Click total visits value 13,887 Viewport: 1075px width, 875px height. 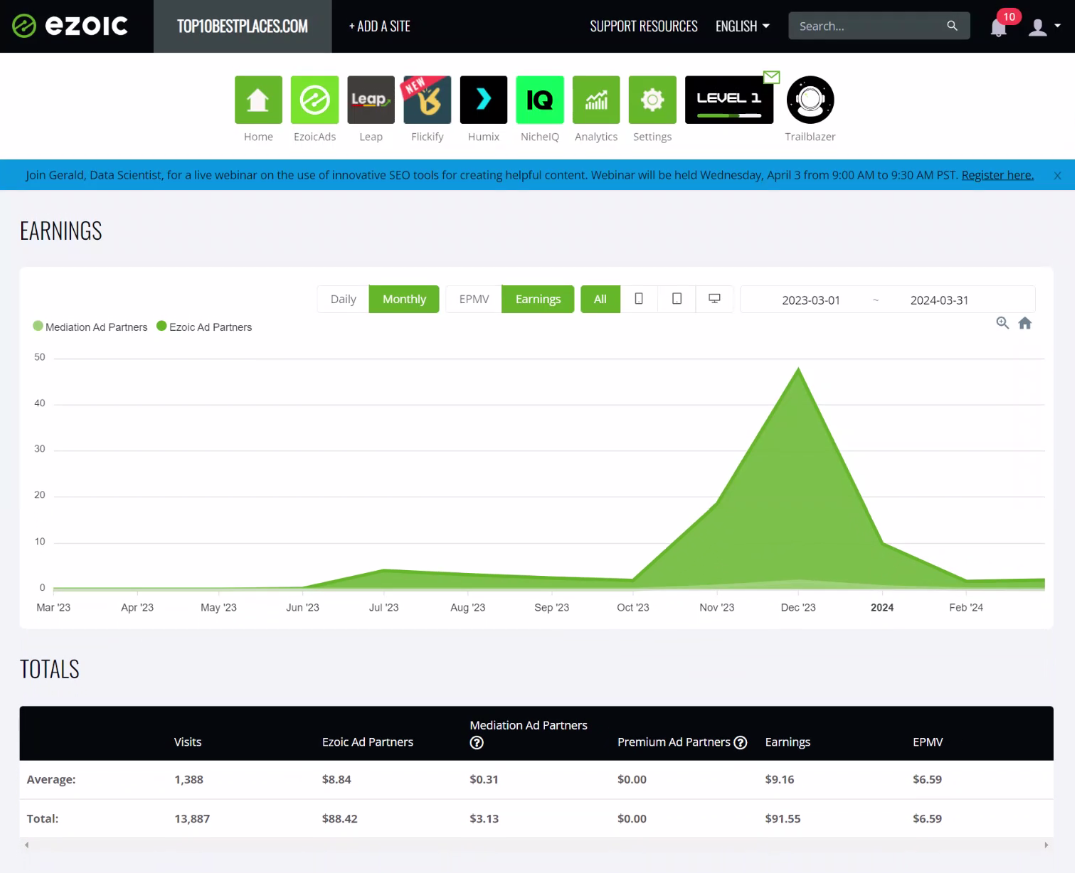coord(192,819)
